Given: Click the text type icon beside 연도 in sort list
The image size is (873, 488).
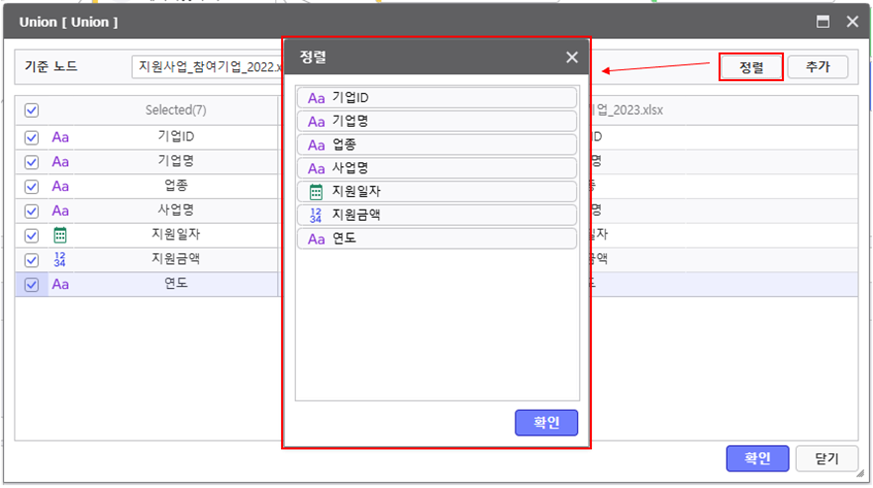Looking at the screenshot, I should click(x=316, y=239).
